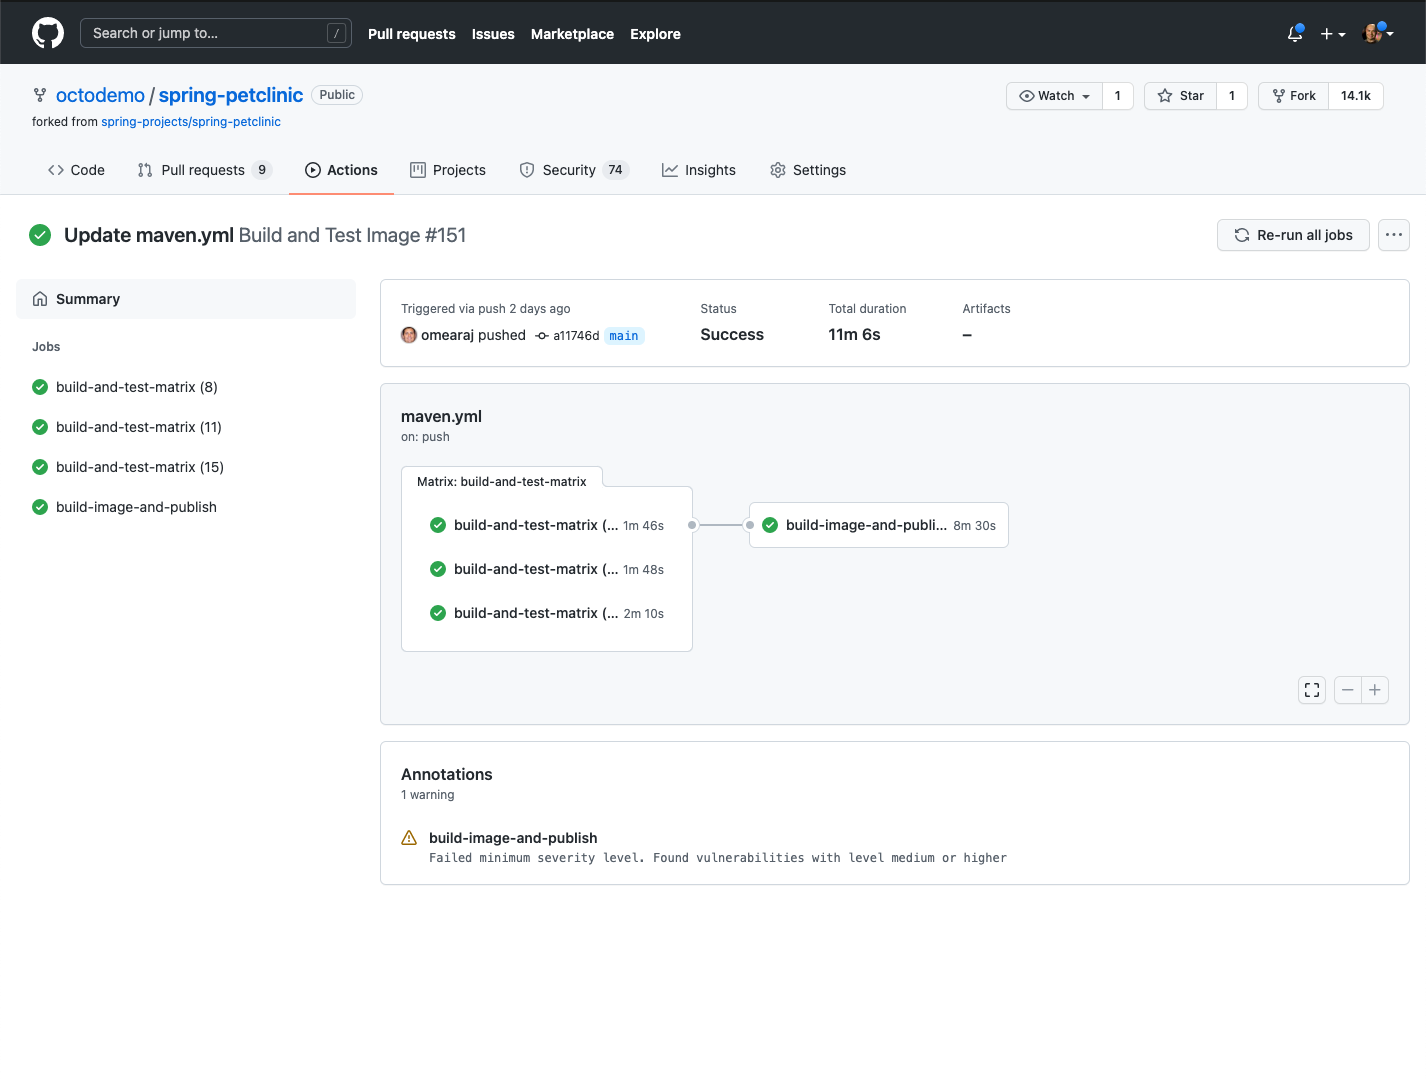
Task: Expand the Watch dropdown
Action: point(1054,96)
